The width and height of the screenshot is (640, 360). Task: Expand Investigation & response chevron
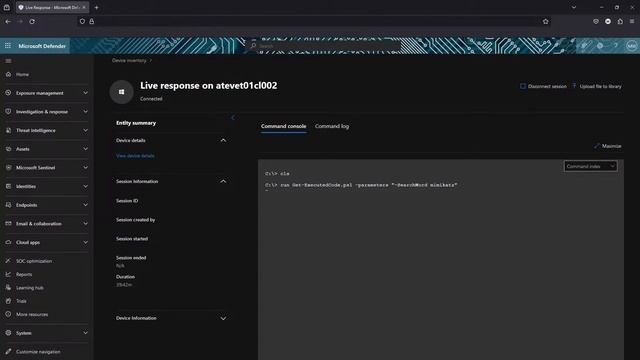85,111
